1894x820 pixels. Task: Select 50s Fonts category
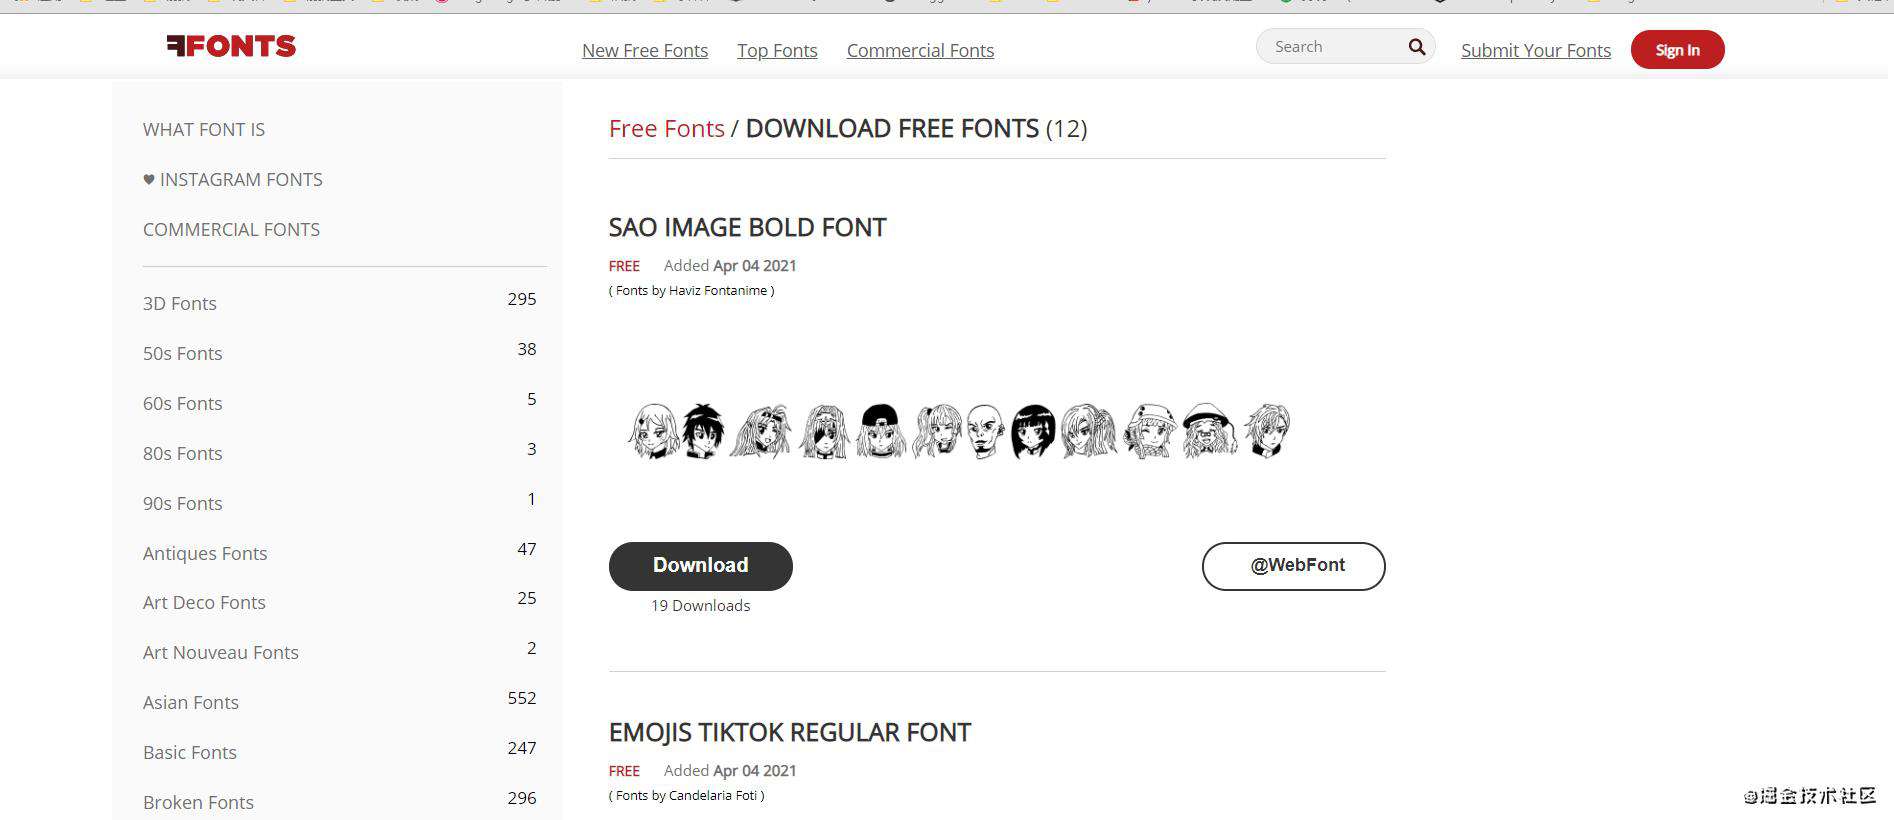coord(183,354)
